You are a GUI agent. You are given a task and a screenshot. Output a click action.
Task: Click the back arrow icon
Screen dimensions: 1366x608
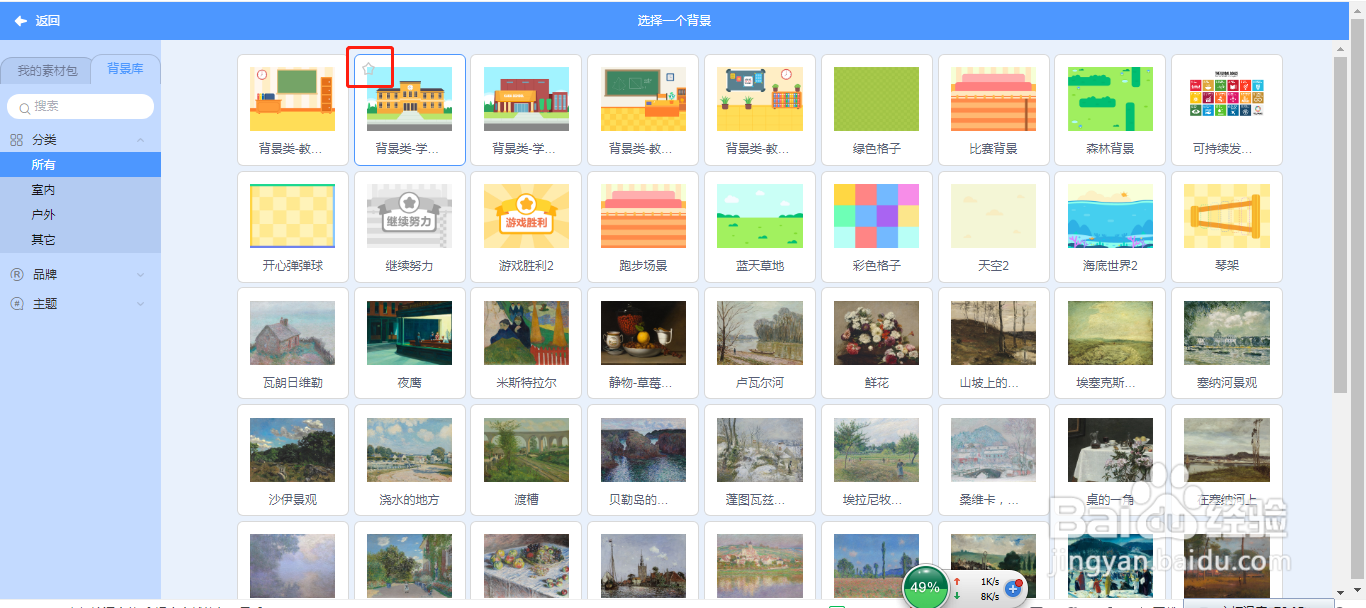click(x=20, y=20)
